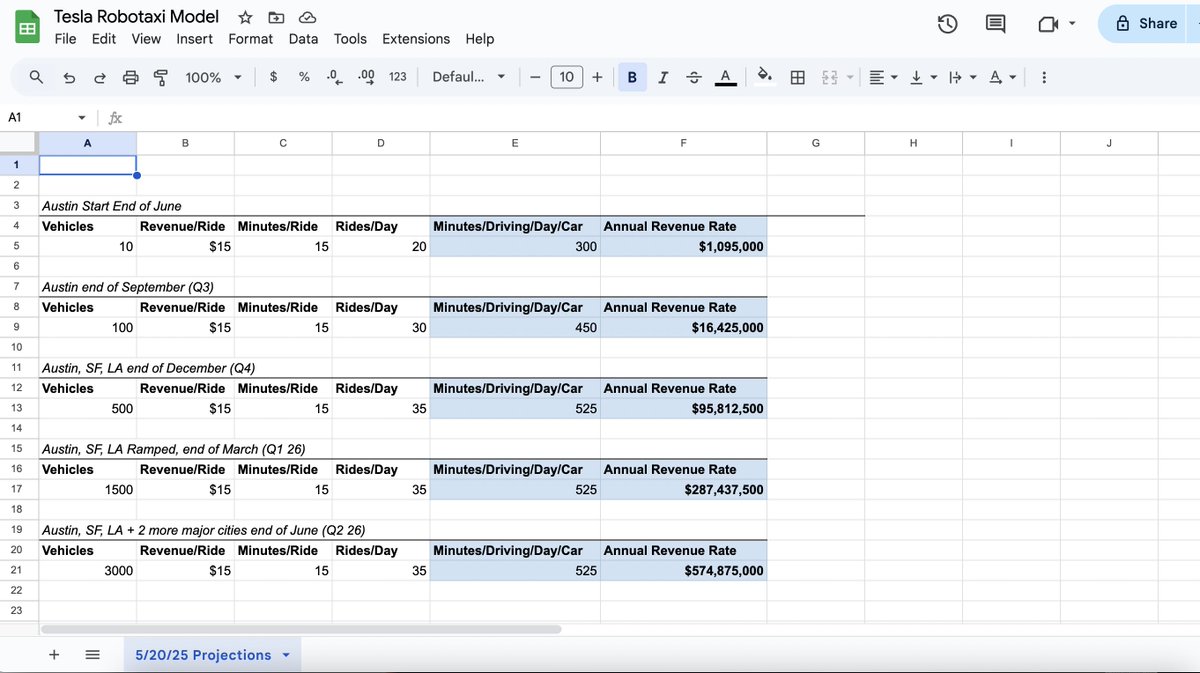Open the File menu
Viewport: 1200px width, 673px height.
pyautogui.click(x=65, y=39)
